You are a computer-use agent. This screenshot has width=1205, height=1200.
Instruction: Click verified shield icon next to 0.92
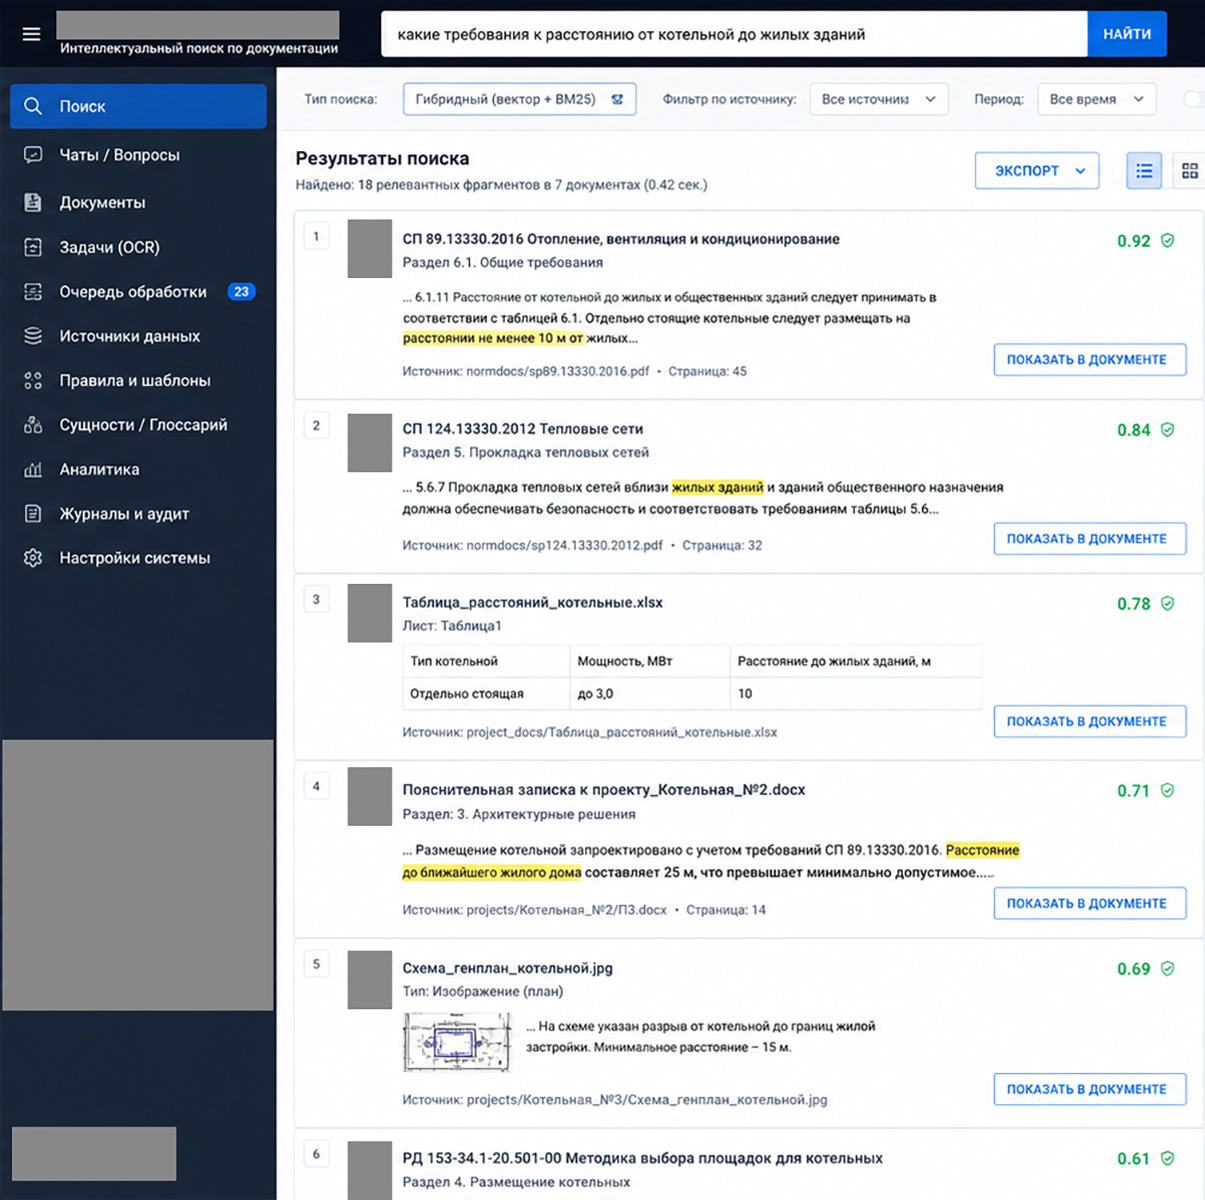tap(1167, 241)
